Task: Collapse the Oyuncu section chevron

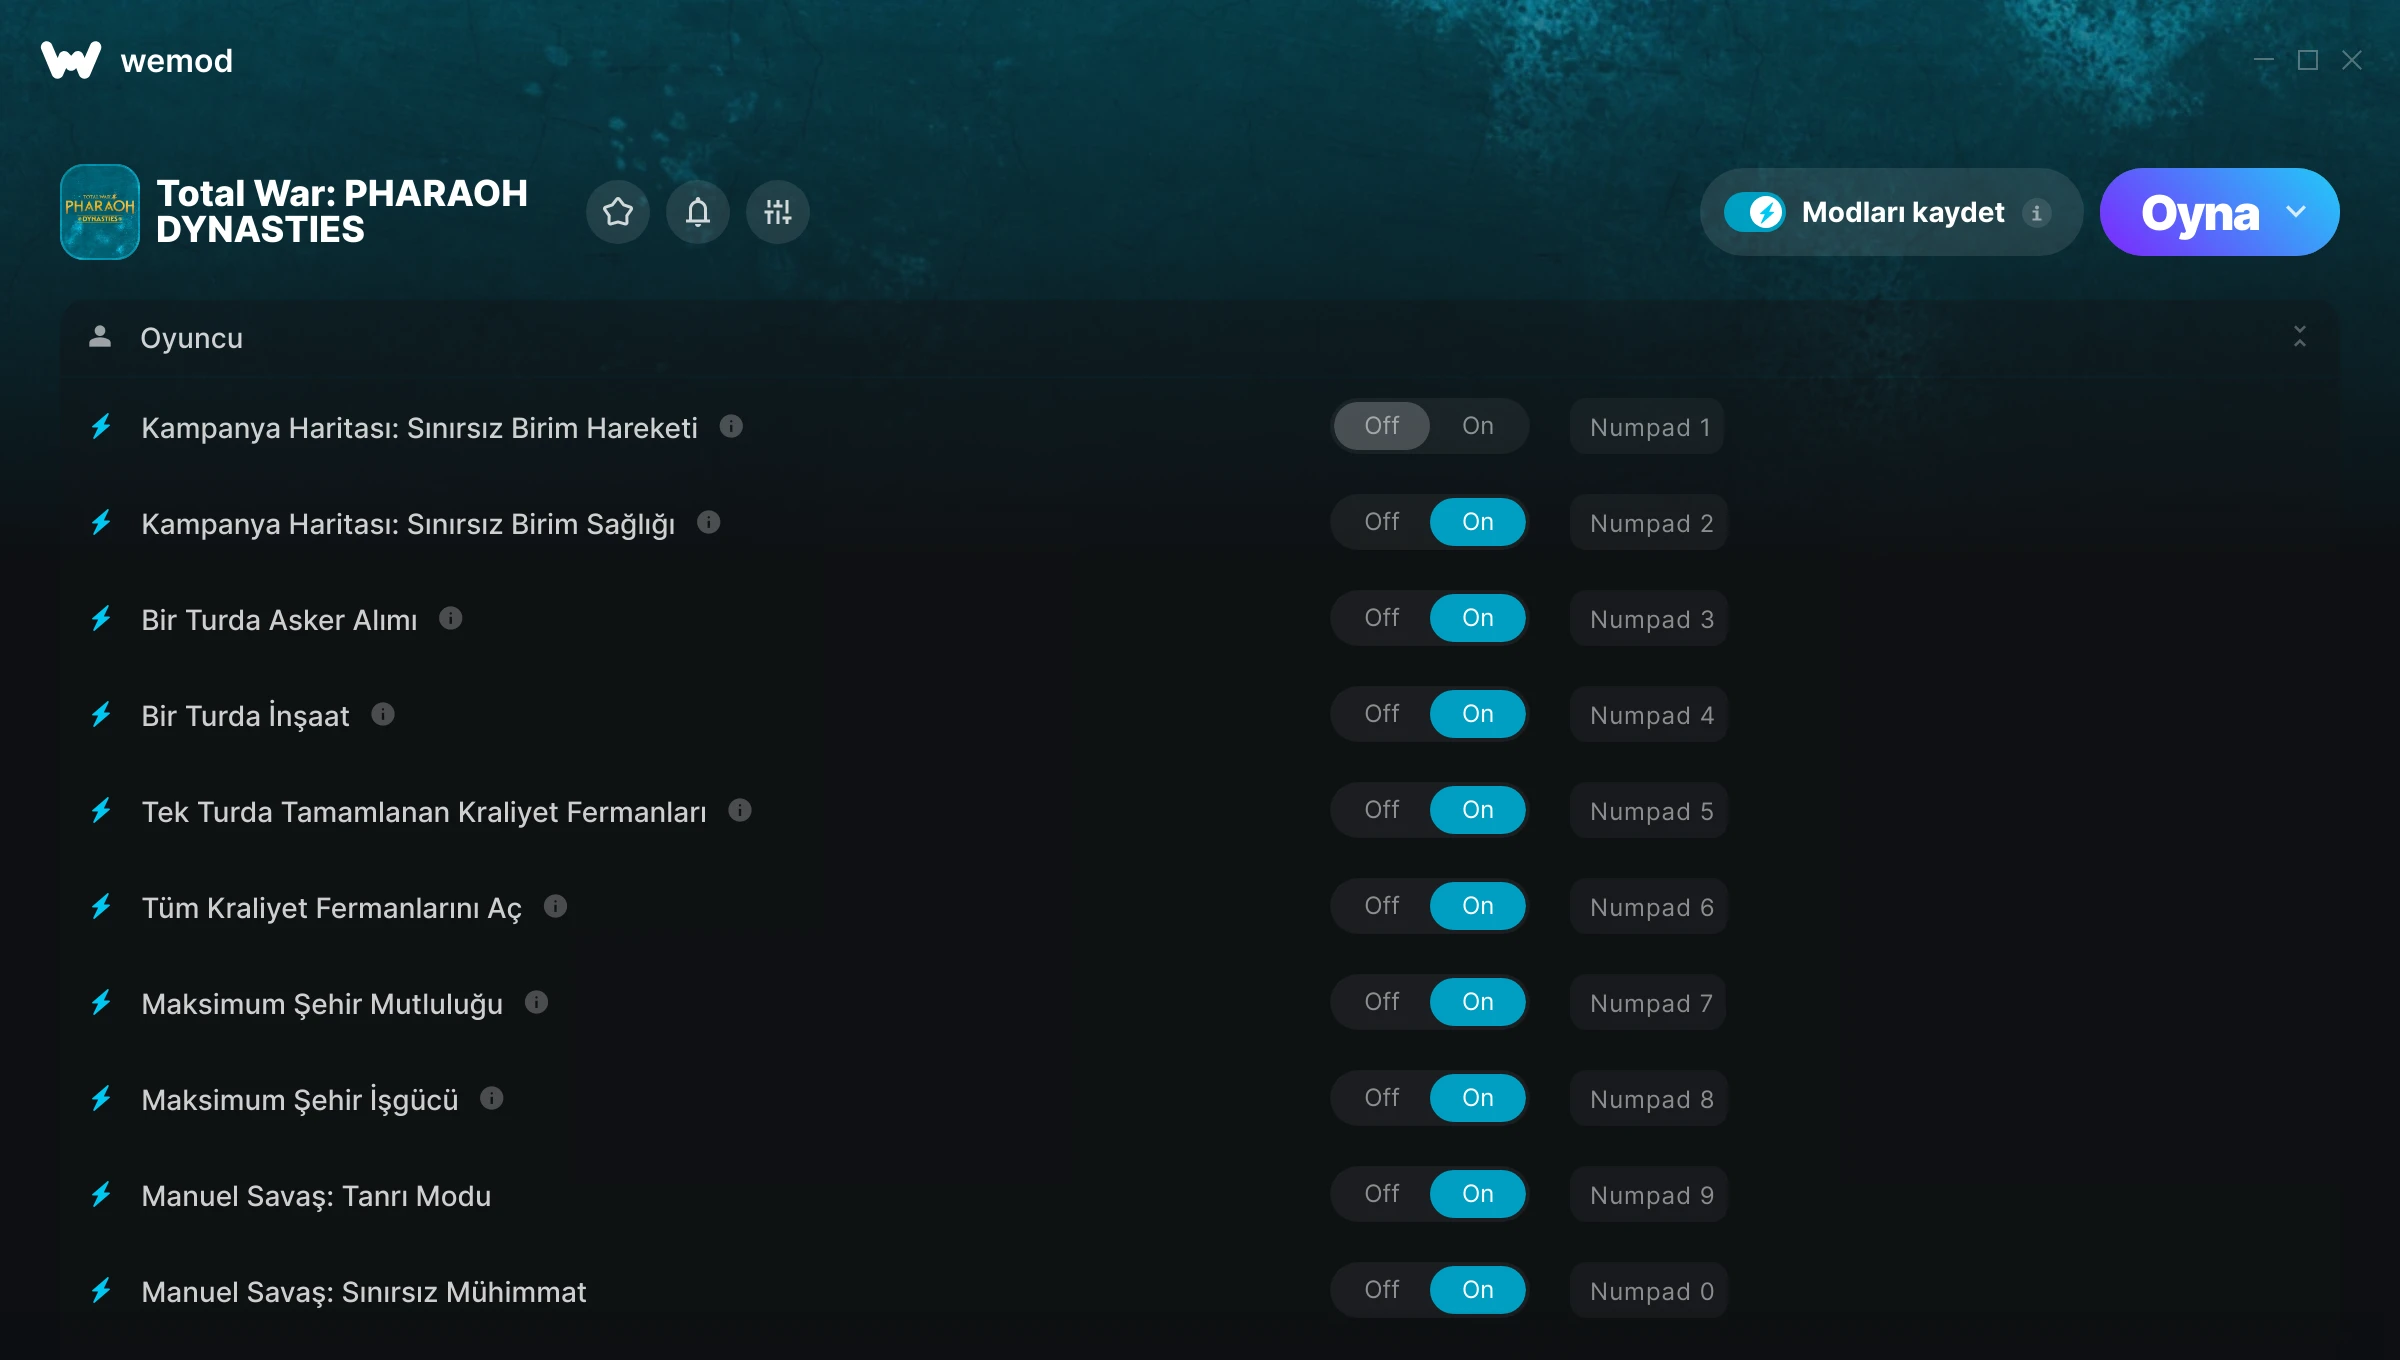Action: [2299, 337]
